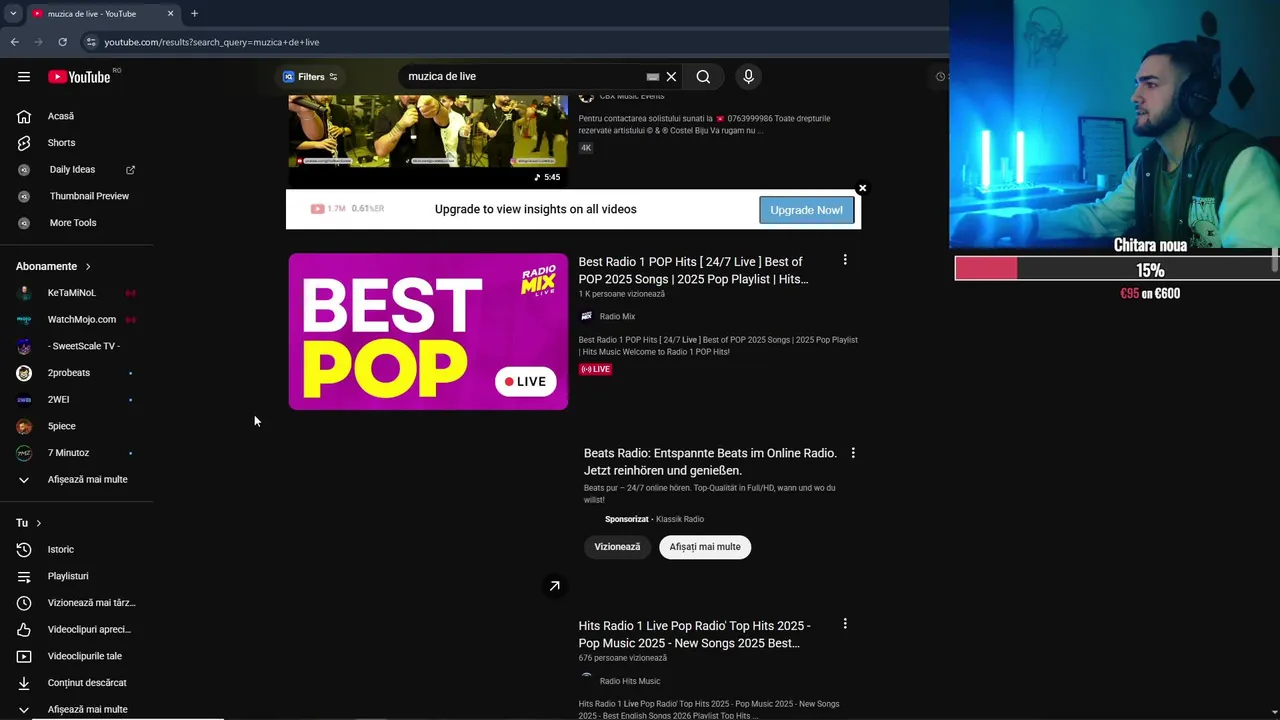Open a new browser tab
This screenshot has width=1280, height=720.
pyautogui.click(x=194, y=14)
